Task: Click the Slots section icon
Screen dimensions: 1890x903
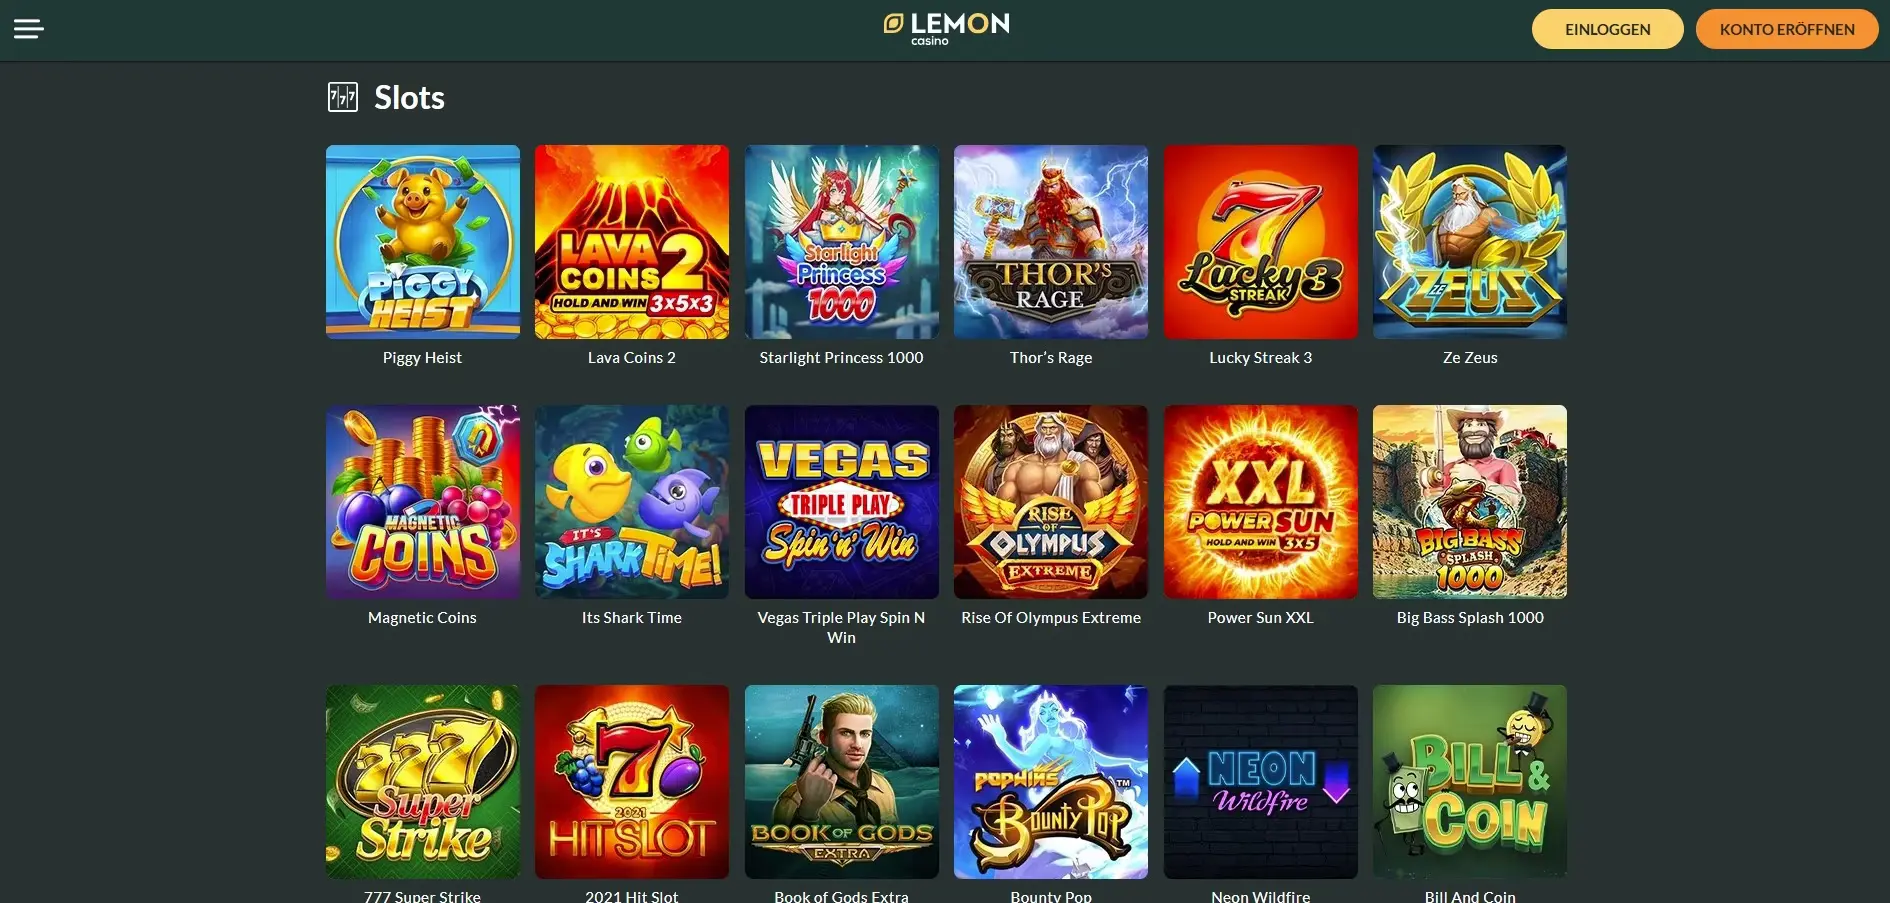Action: click(x=343, y=97)
